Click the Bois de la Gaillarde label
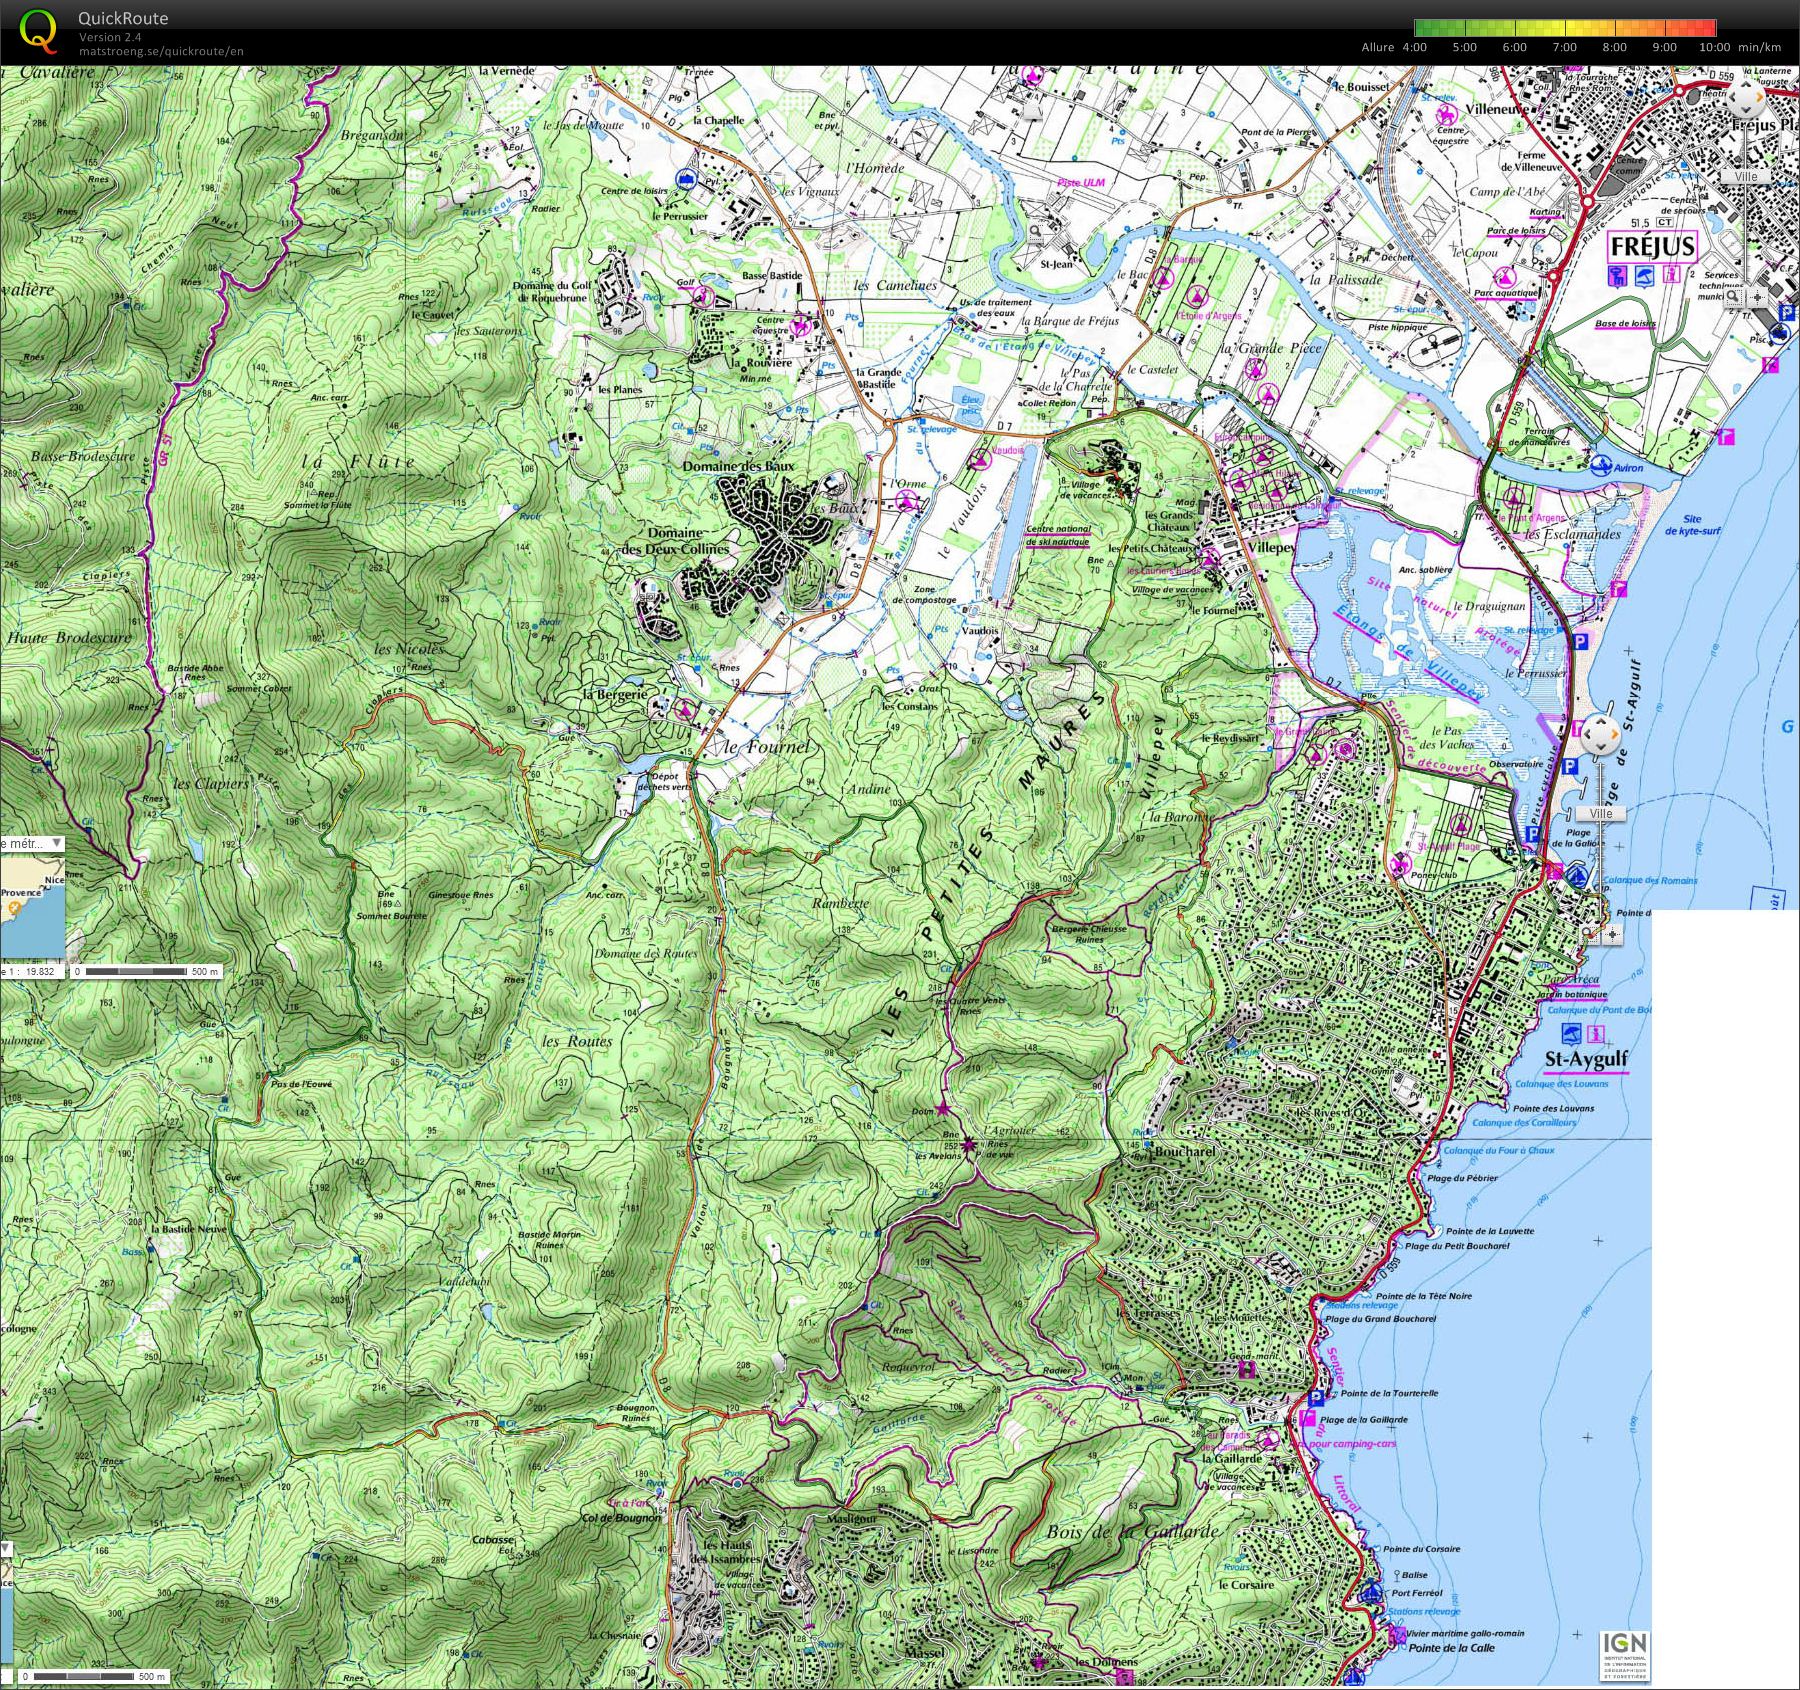This screenshot has width=1800, height=1690. pyautogui.click(x=1133, y=1531)
